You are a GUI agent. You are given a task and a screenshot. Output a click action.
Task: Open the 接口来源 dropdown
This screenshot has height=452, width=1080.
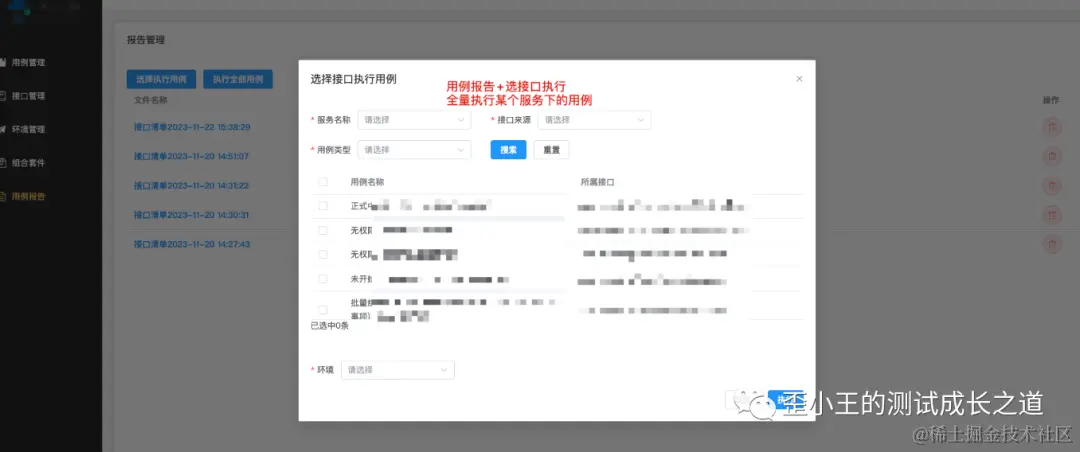(594, 120)
